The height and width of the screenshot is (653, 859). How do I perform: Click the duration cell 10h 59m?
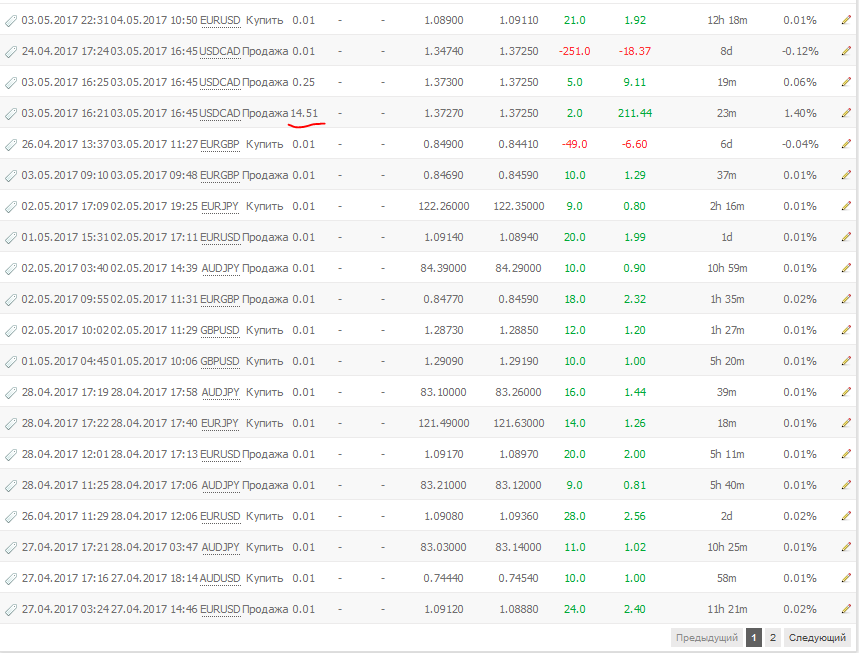728,268
